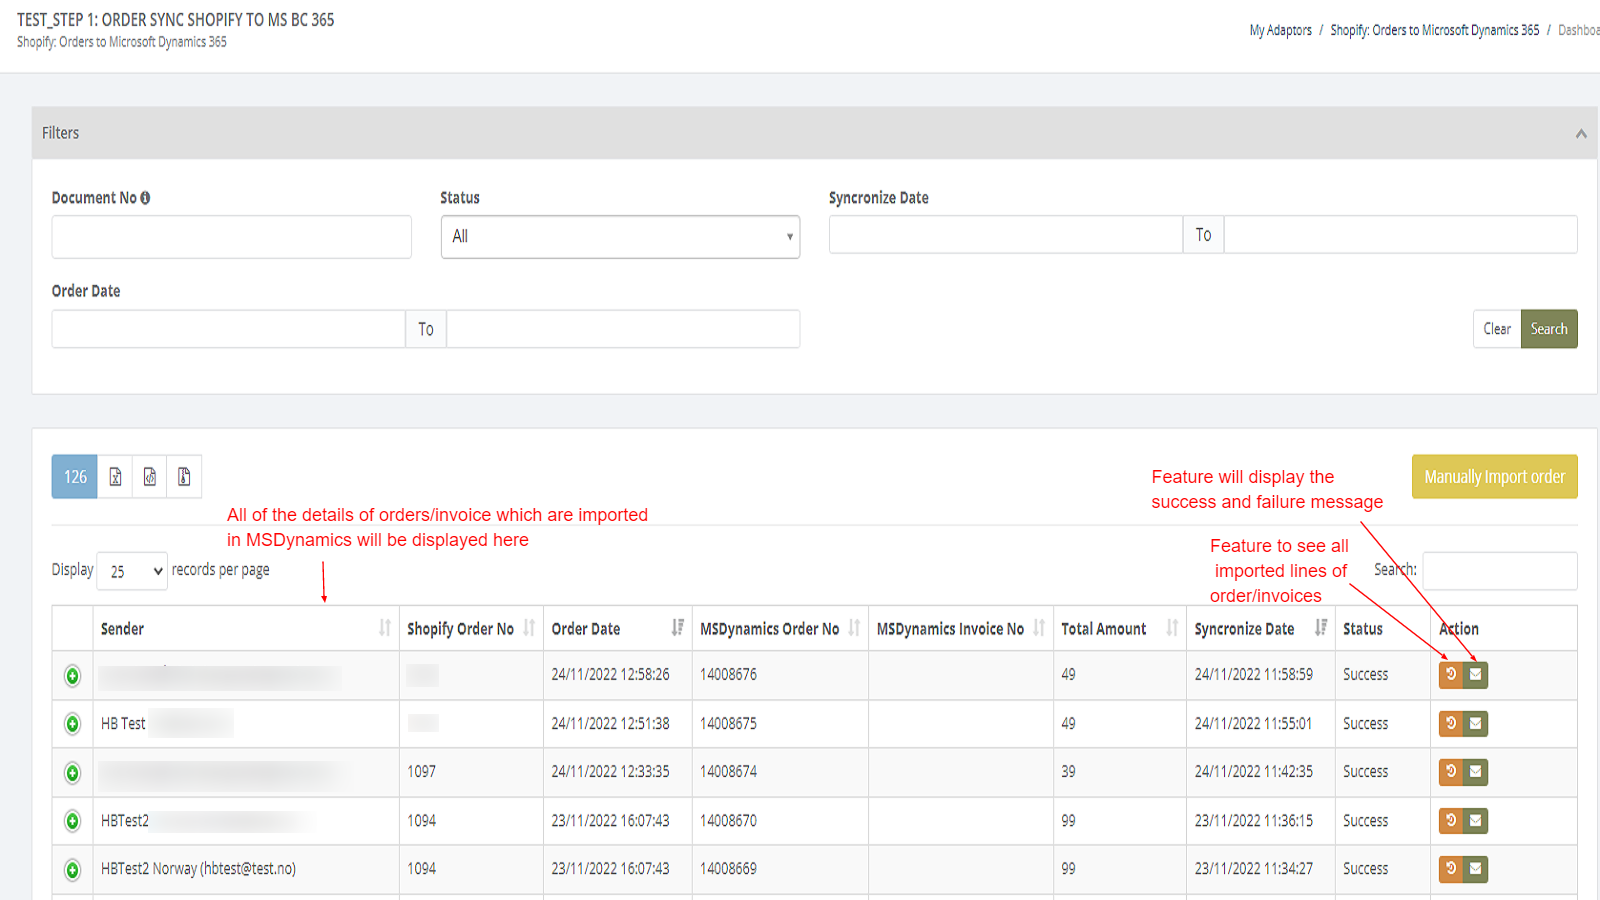Click history icon for order 14008674
Viewport: 1600px width, 900px height.
pos(1451,772)
